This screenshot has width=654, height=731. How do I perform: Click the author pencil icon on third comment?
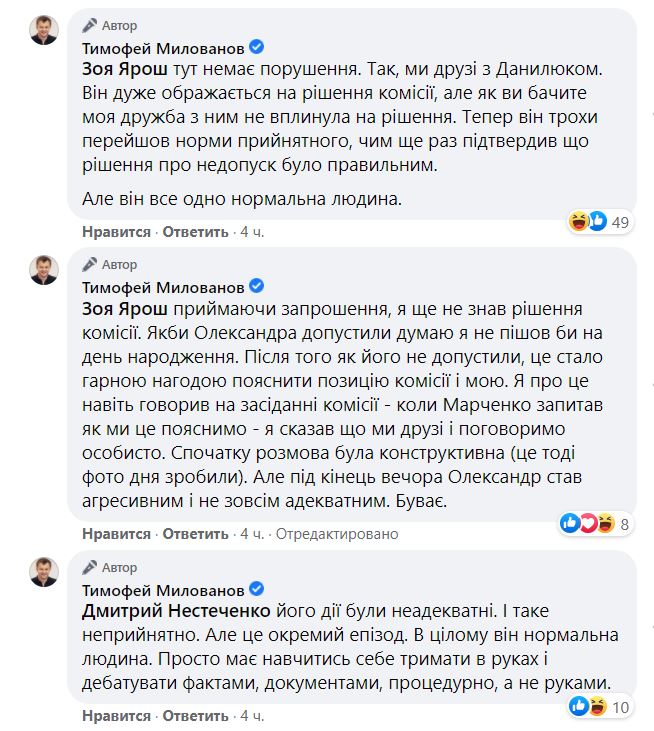[x=91, y=567]
